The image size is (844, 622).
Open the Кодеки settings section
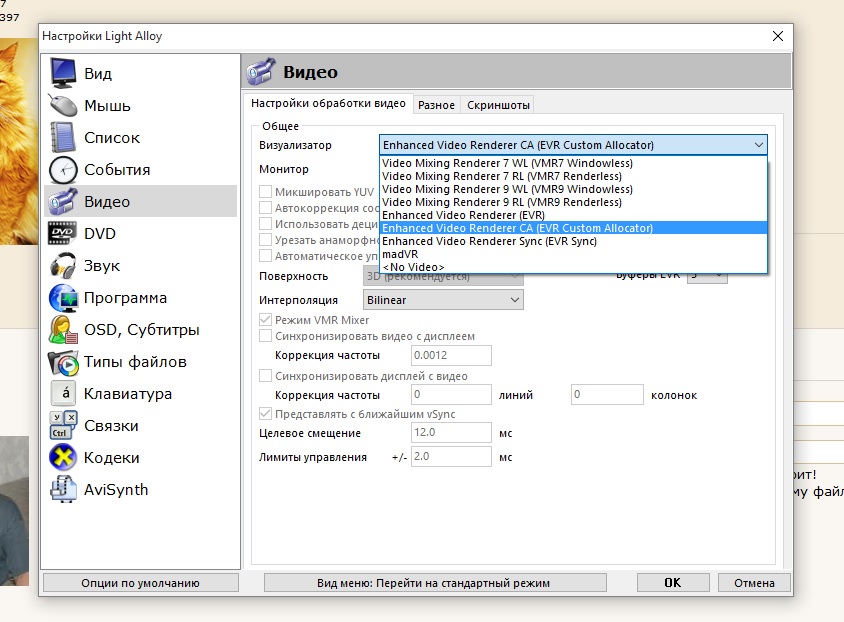(x=140, y=457)
